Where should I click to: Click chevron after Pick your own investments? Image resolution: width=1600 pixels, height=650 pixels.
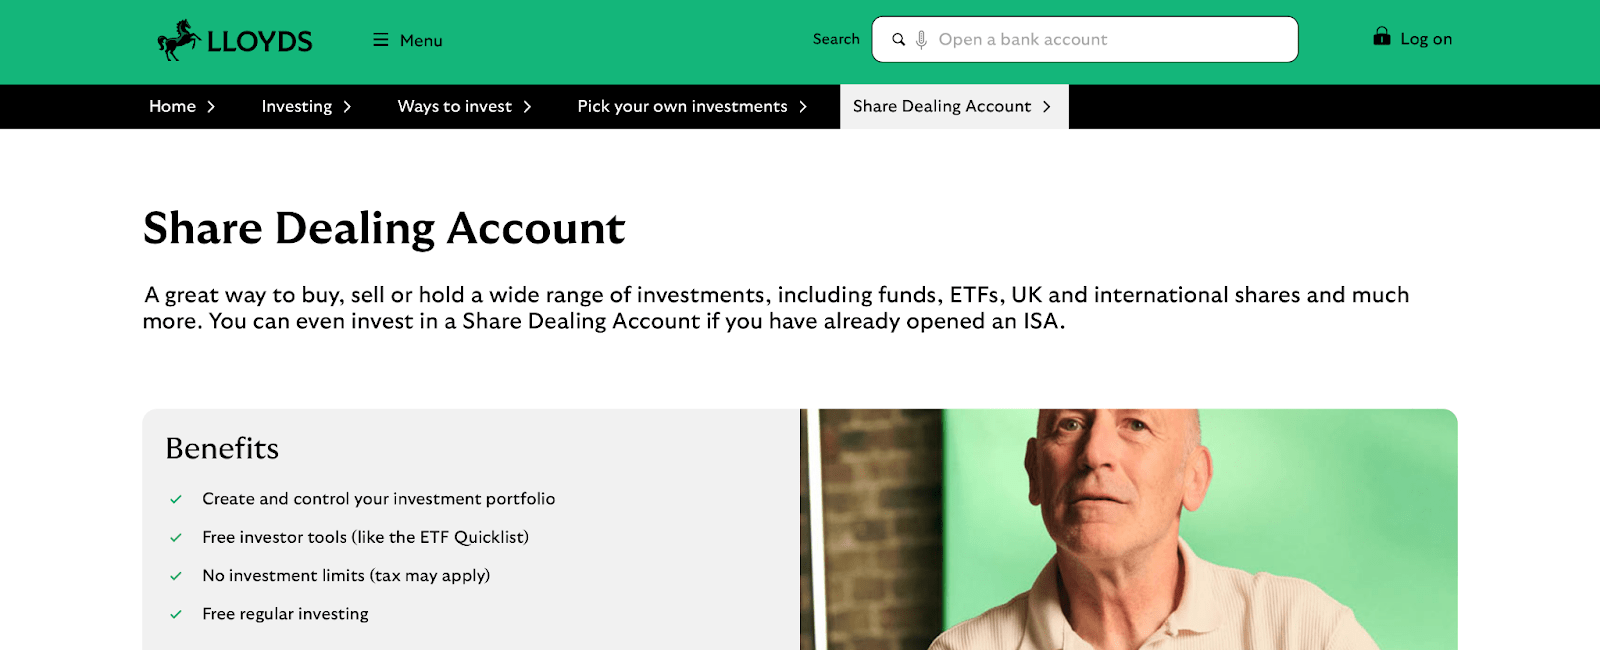click(803, 107)
